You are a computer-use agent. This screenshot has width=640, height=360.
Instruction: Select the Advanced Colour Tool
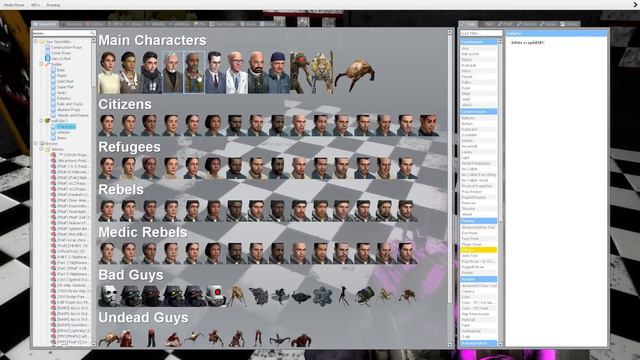pyautogui.click(x=479, y=286)
